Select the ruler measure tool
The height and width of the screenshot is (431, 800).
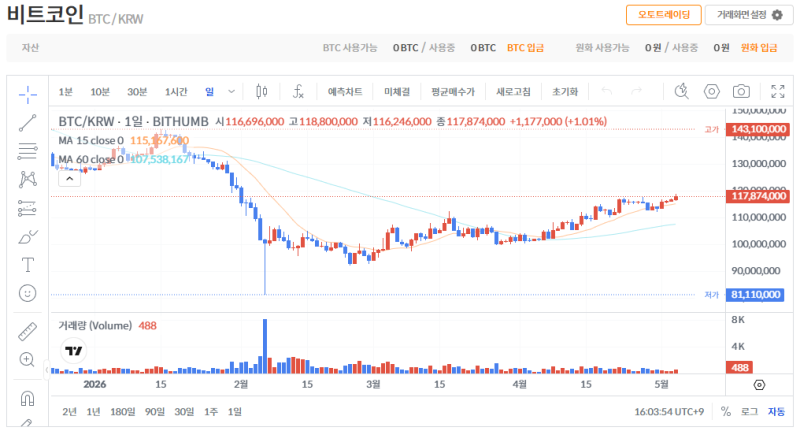tap(28, 332)
